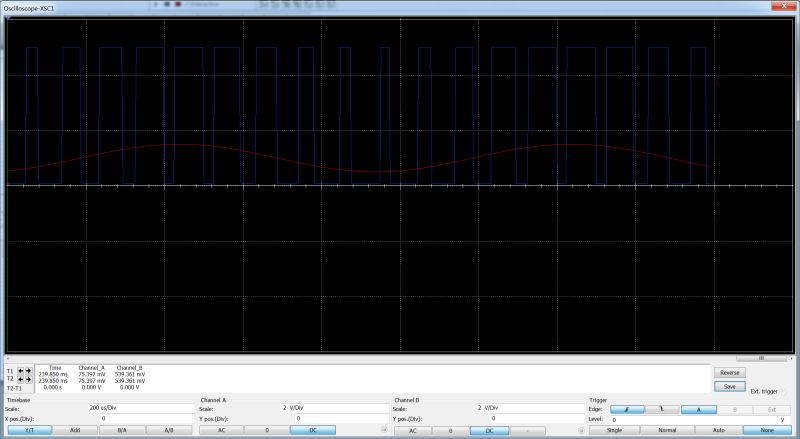Click the Reverse button
800x439 pixels.
(730, 373)
